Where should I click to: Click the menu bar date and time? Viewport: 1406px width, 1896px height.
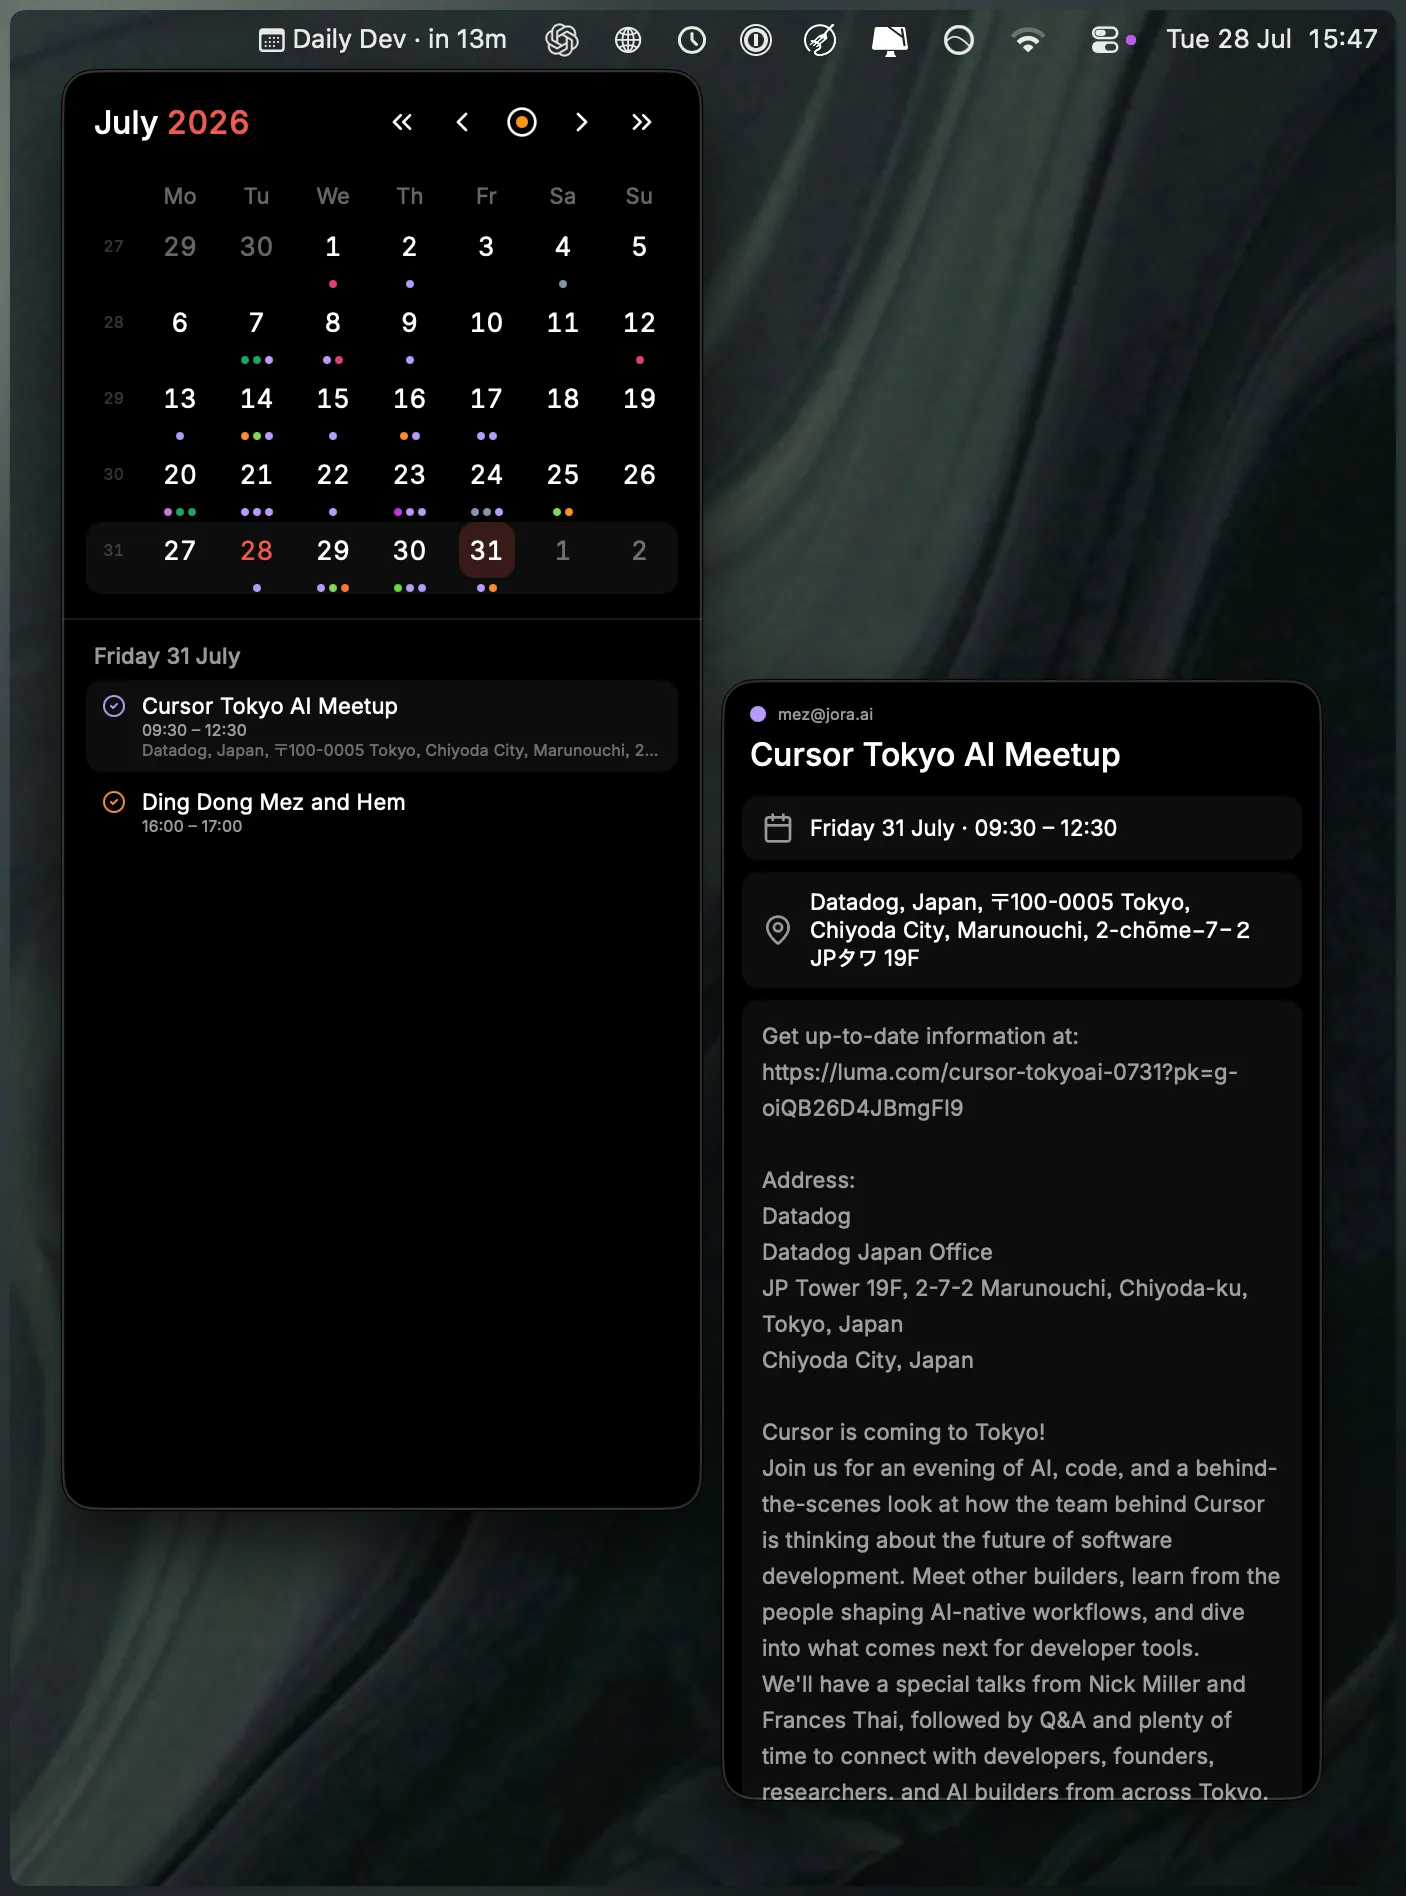click(x=1272, y=39)
